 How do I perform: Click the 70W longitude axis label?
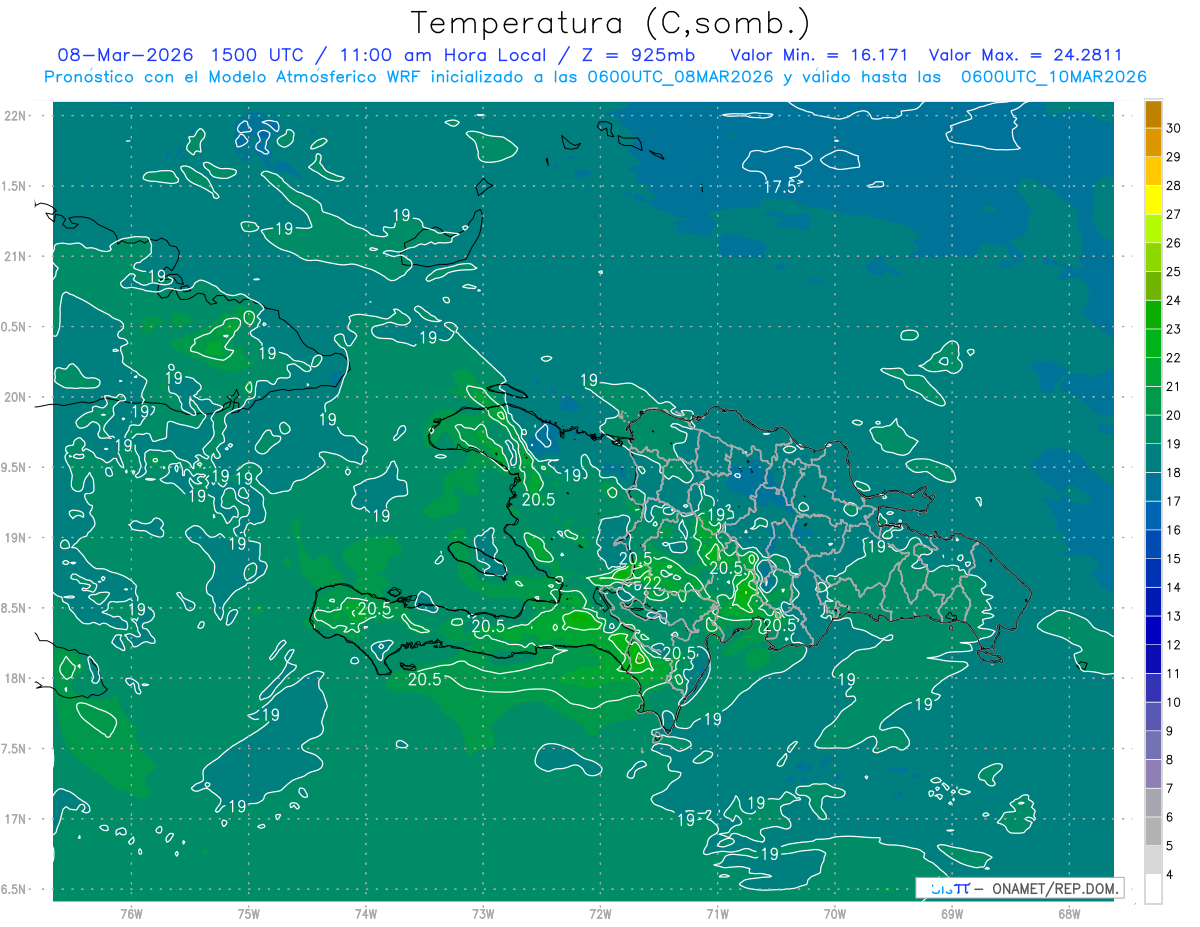click(835, 913)
